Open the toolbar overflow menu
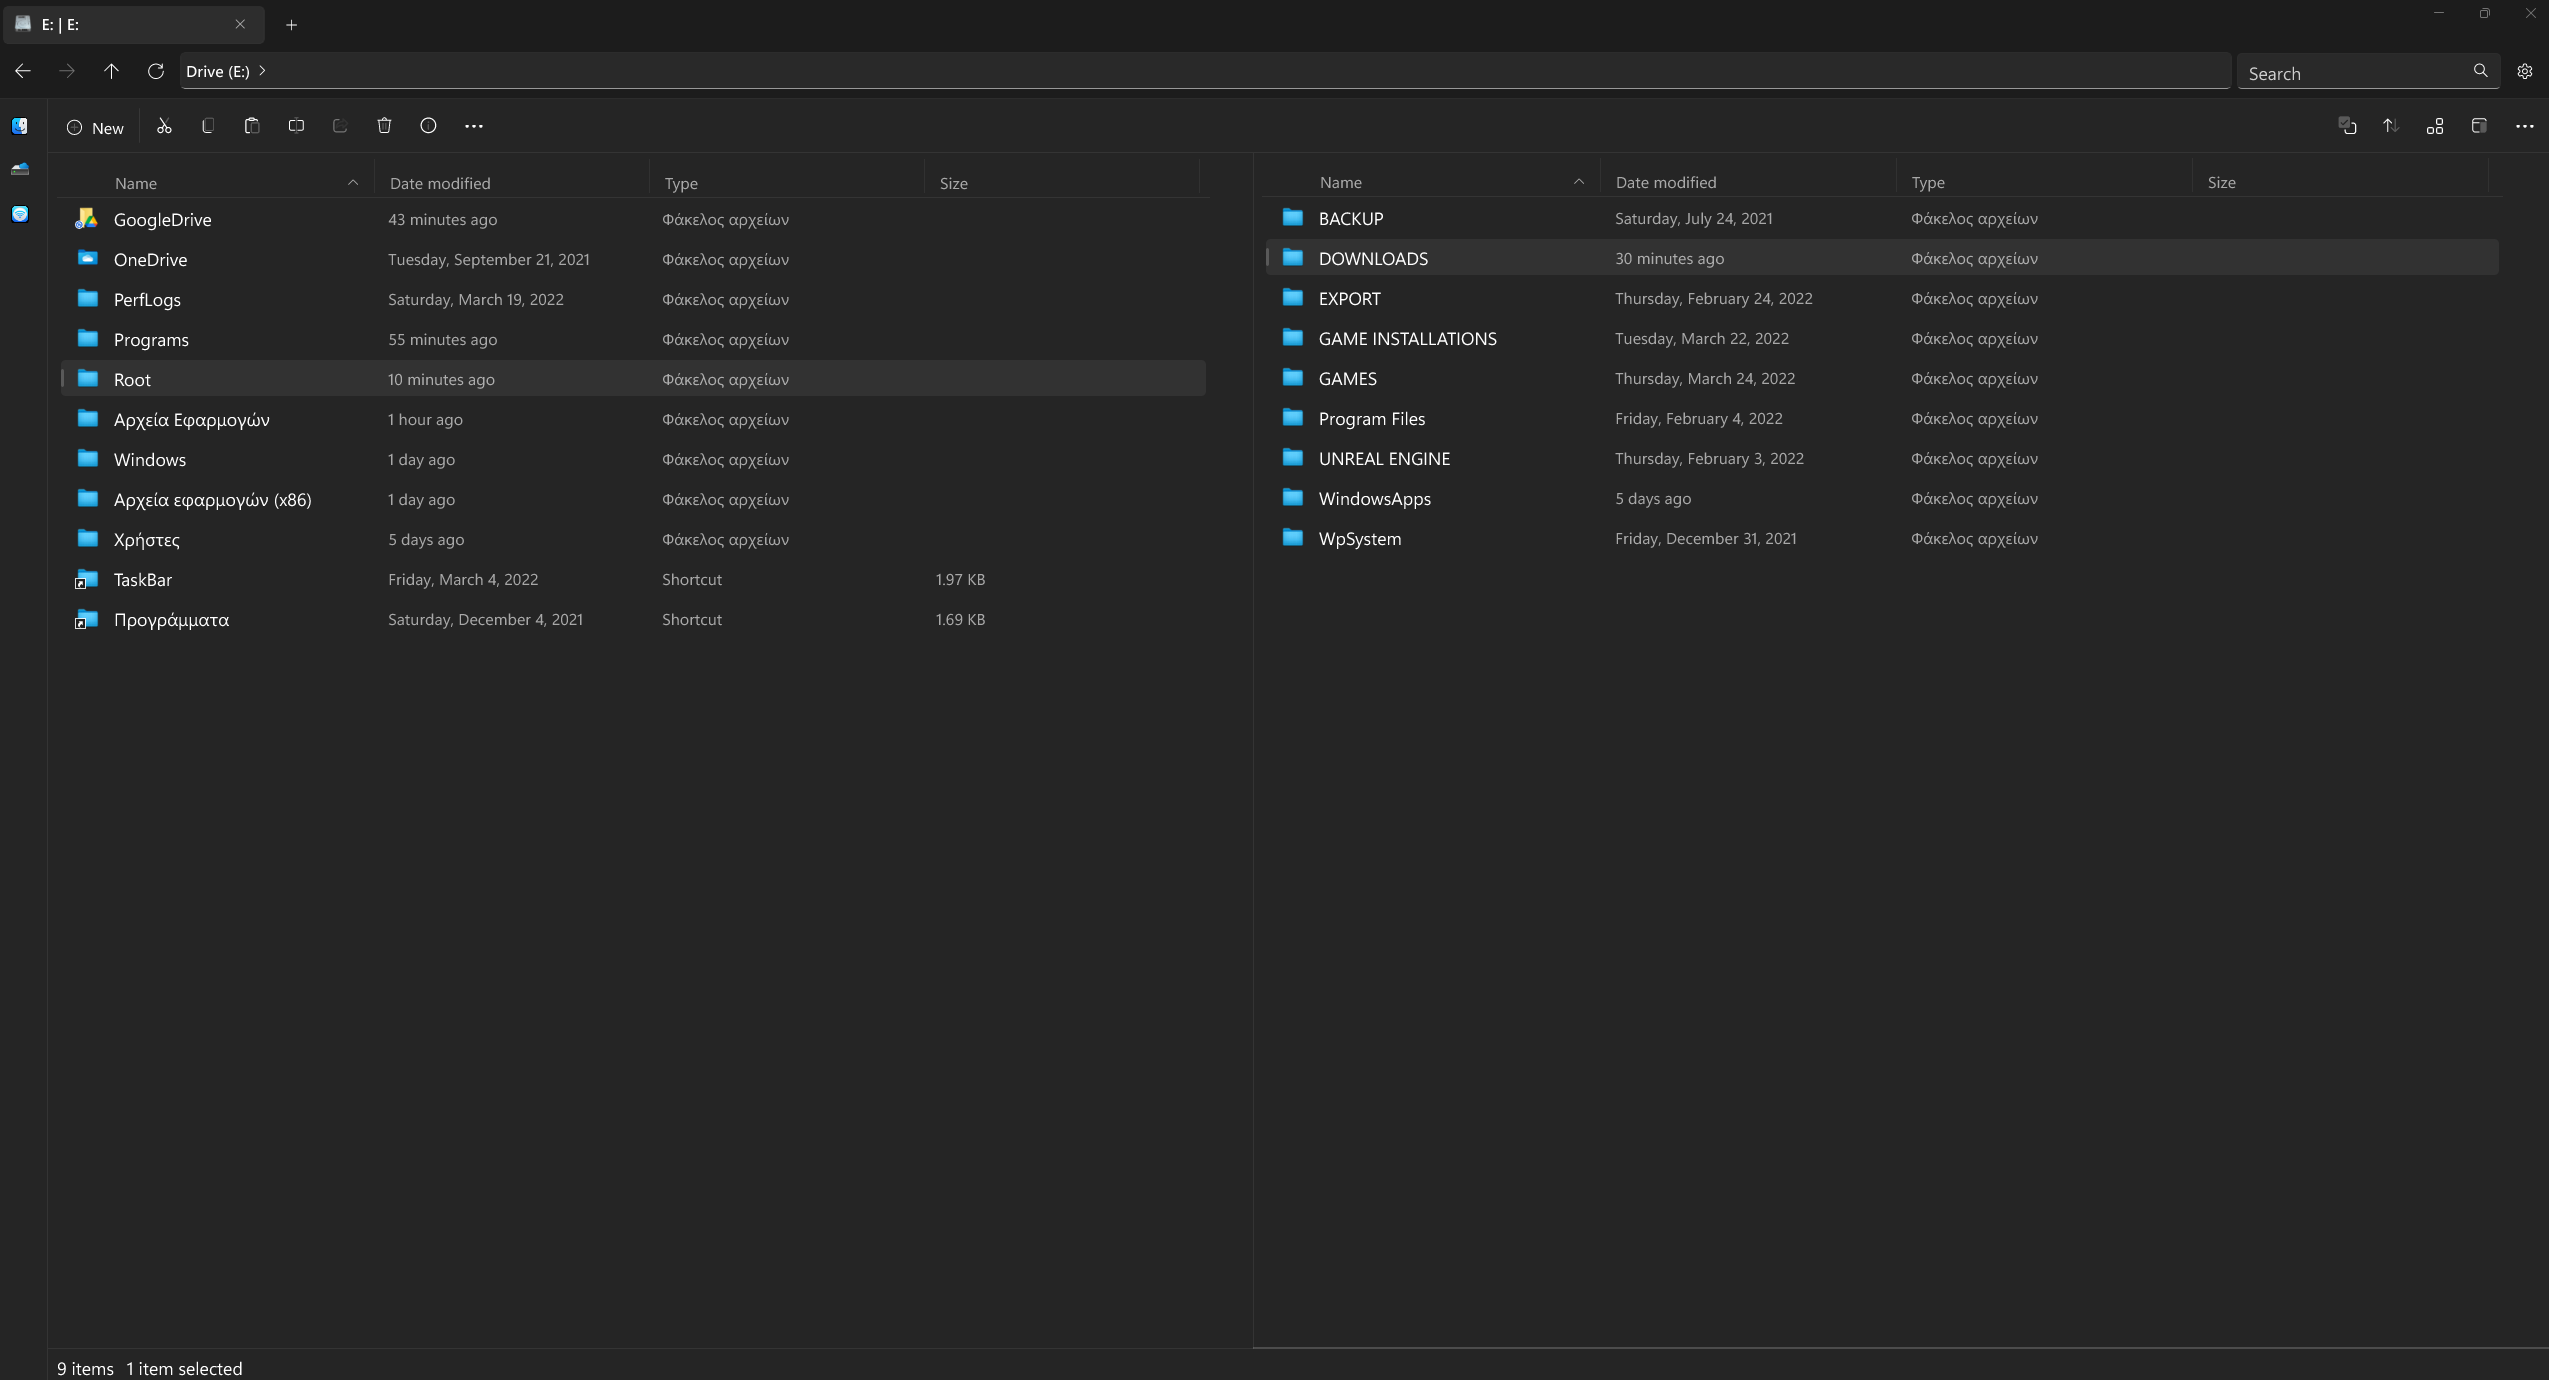The image size is (2549, 1380). (x=473, y=126)
